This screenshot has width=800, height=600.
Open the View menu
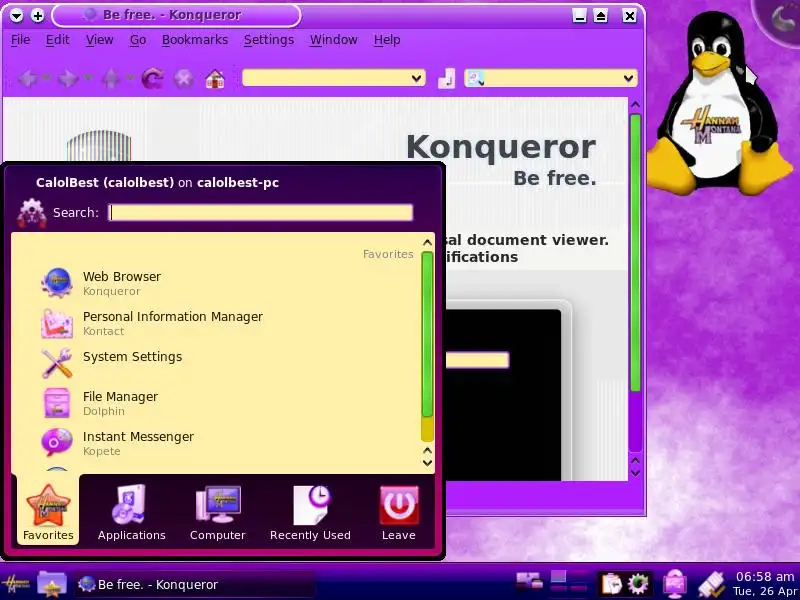(x=99, y=40)
